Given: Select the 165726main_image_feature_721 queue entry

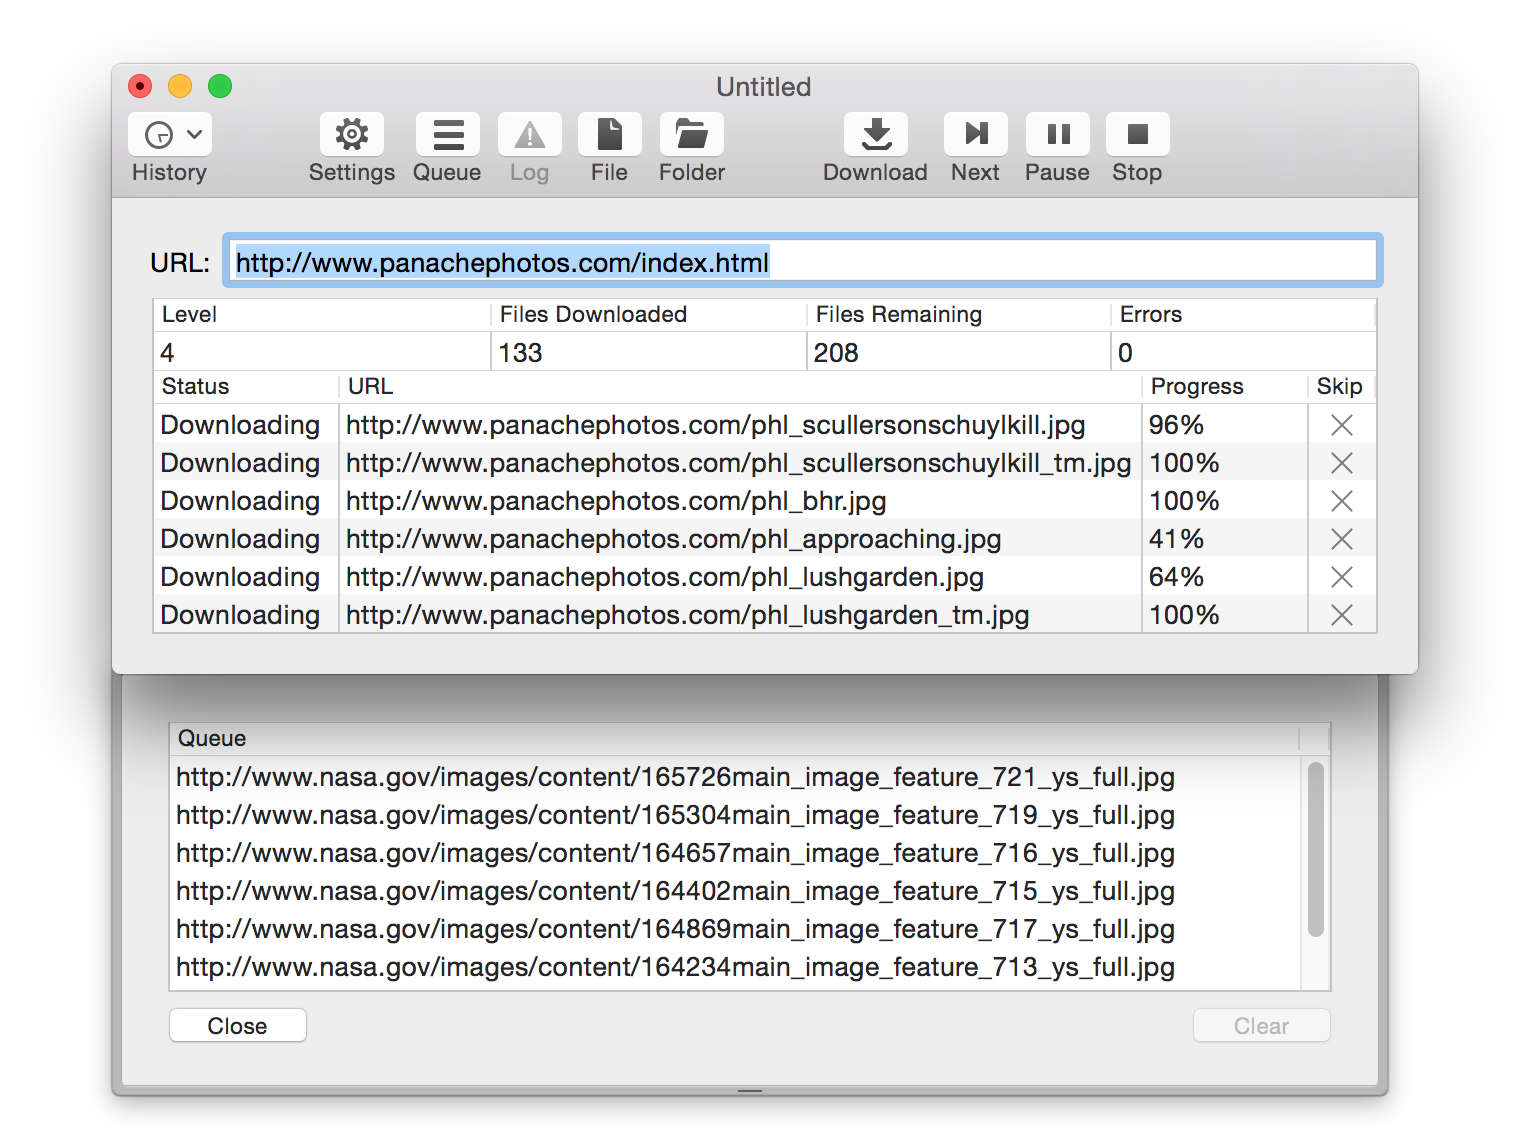Looking at the screenshot, I should (x=675, y=777).
